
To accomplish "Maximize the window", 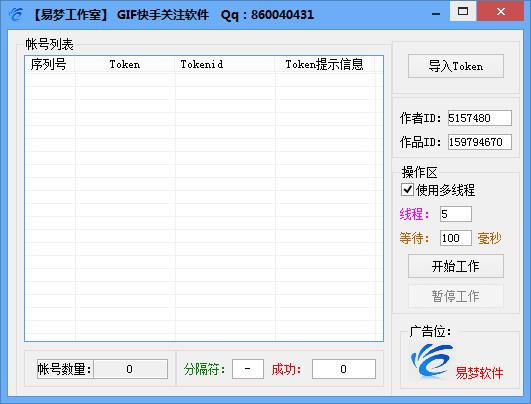I will coord(463,12).
